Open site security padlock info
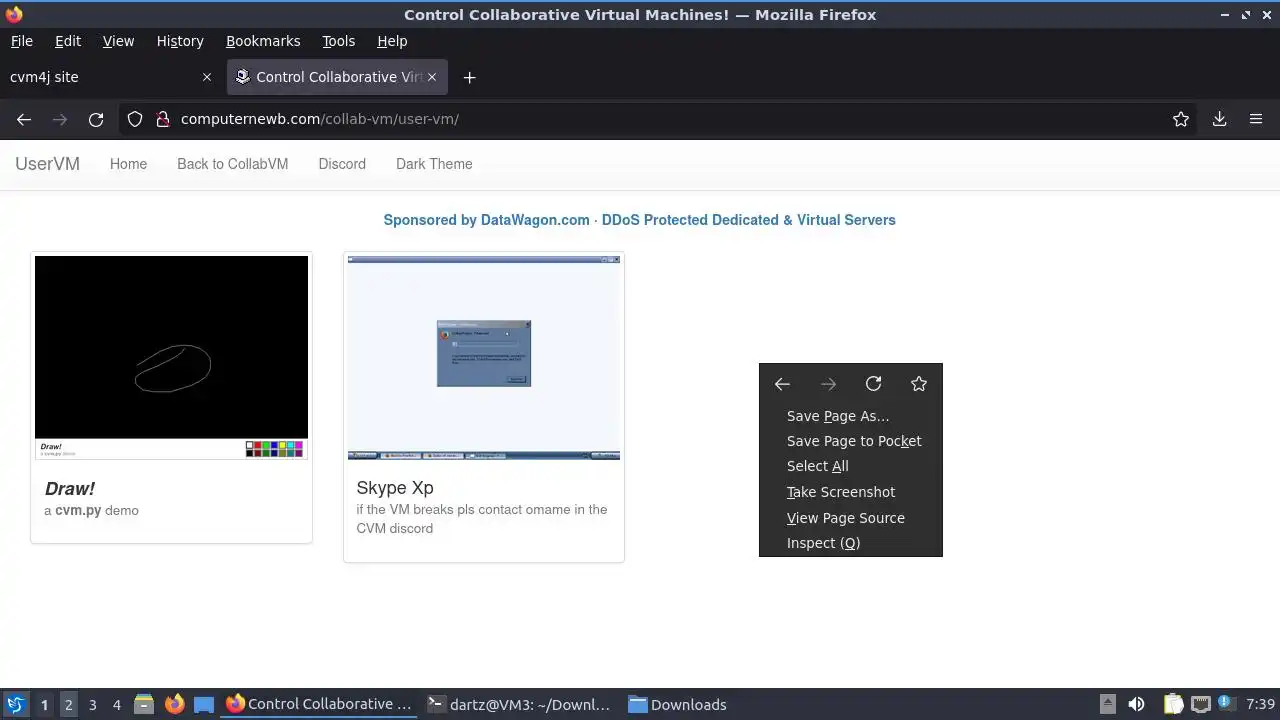Image resolution: width=1280 pixels, height=720 pixels. (x=163, y=119)
